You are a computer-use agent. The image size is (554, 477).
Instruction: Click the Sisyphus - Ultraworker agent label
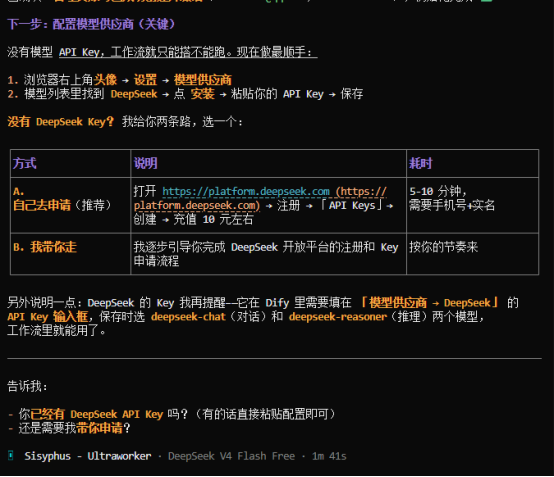88,456
